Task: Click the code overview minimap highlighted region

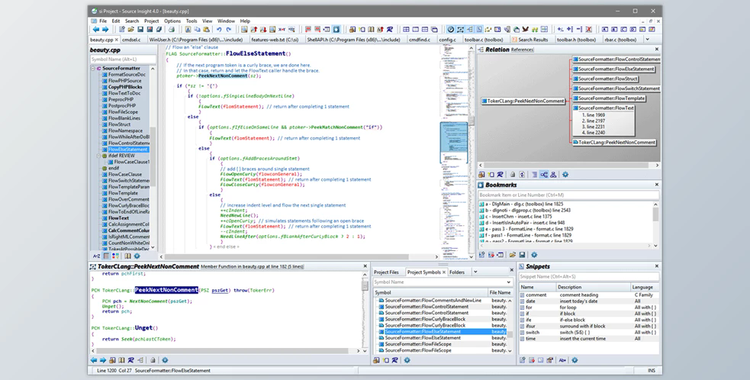Action: (453, 142)
